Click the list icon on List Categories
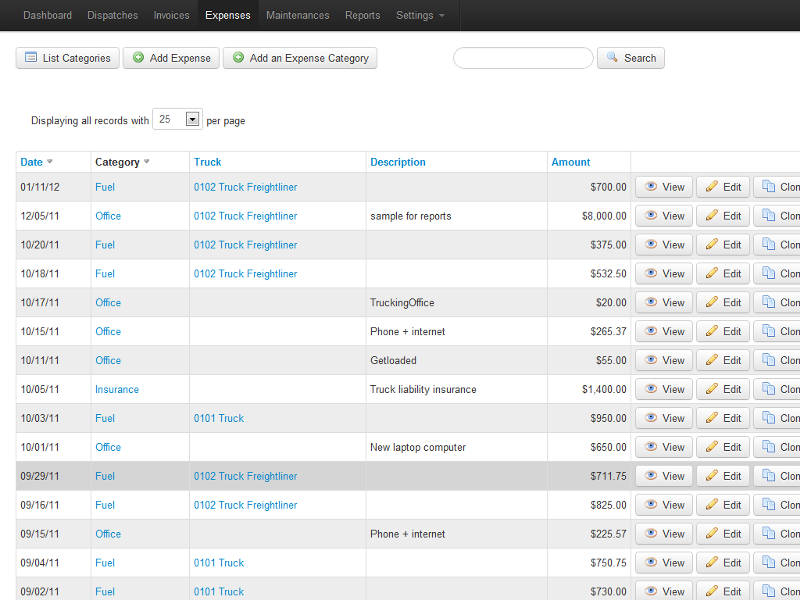 31,58
